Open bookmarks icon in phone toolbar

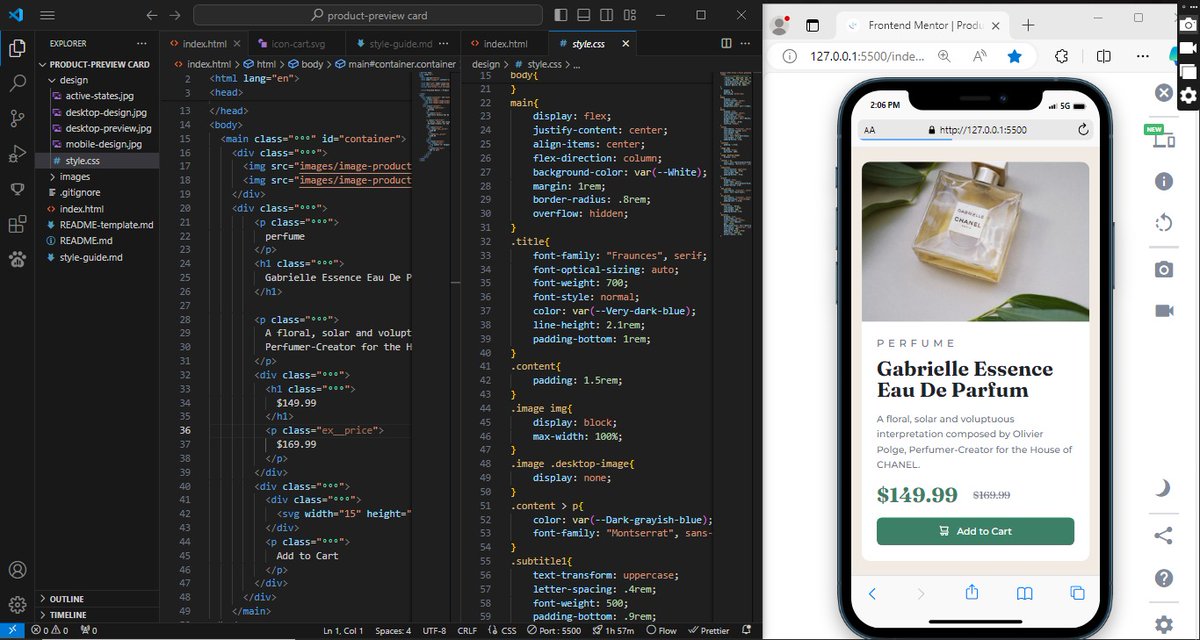(1024, 594)
